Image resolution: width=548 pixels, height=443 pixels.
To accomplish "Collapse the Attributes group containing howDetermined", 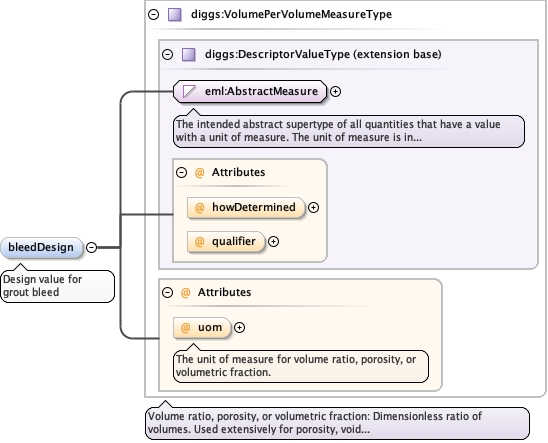I will pyautogui.click(x=181, y=173).
